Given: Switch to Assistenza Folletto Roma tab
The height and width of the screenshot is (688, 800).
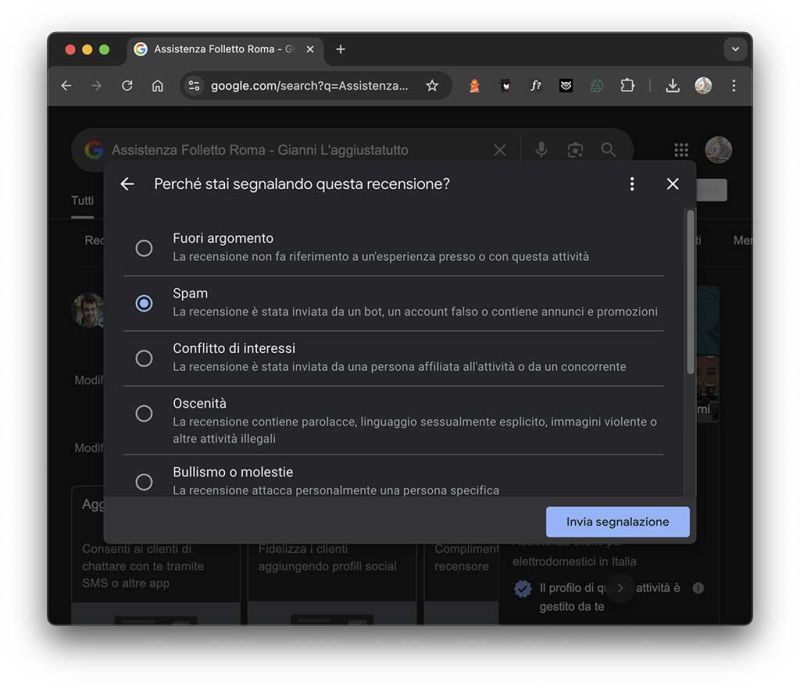Looking at the screenshot, I should pyautogui.click(x=222, y=49).
